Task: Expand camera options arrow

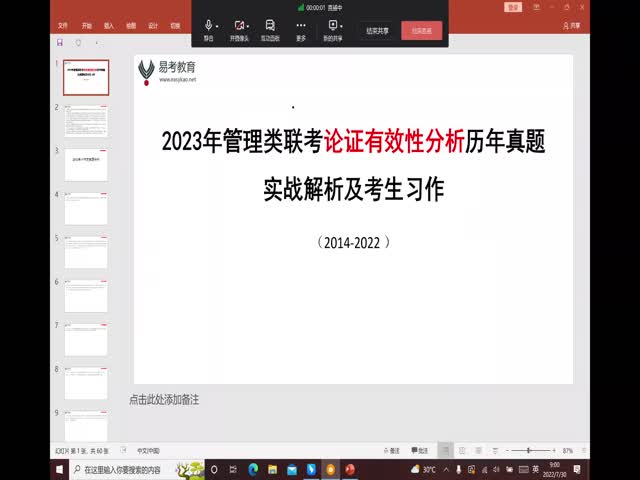Action: tap(248, 26)
